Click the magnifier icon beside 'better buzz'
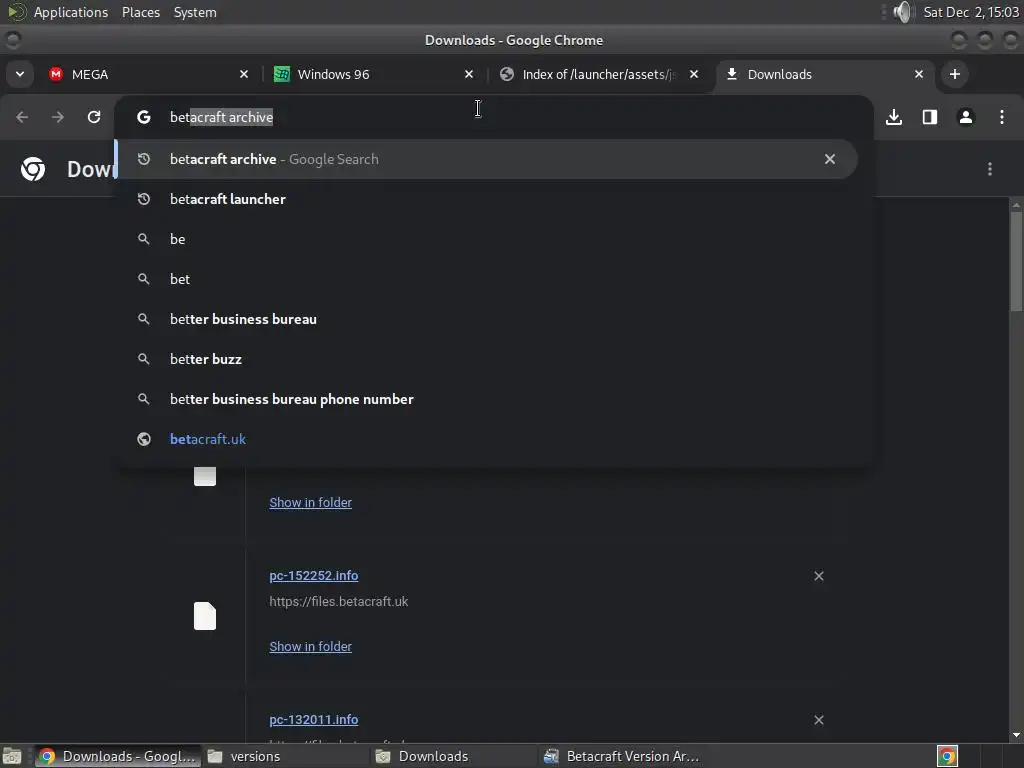1024x768 pixels. 144,359
